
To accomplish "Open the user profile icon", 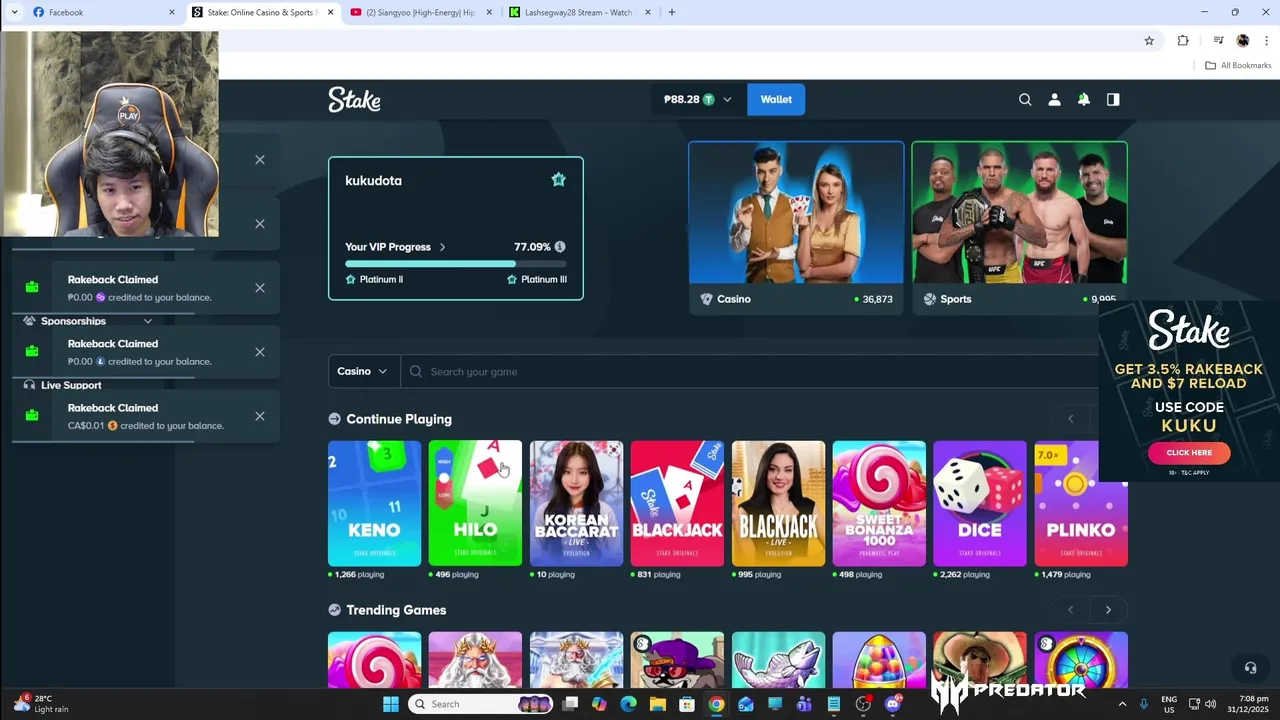I will 1054,99.
